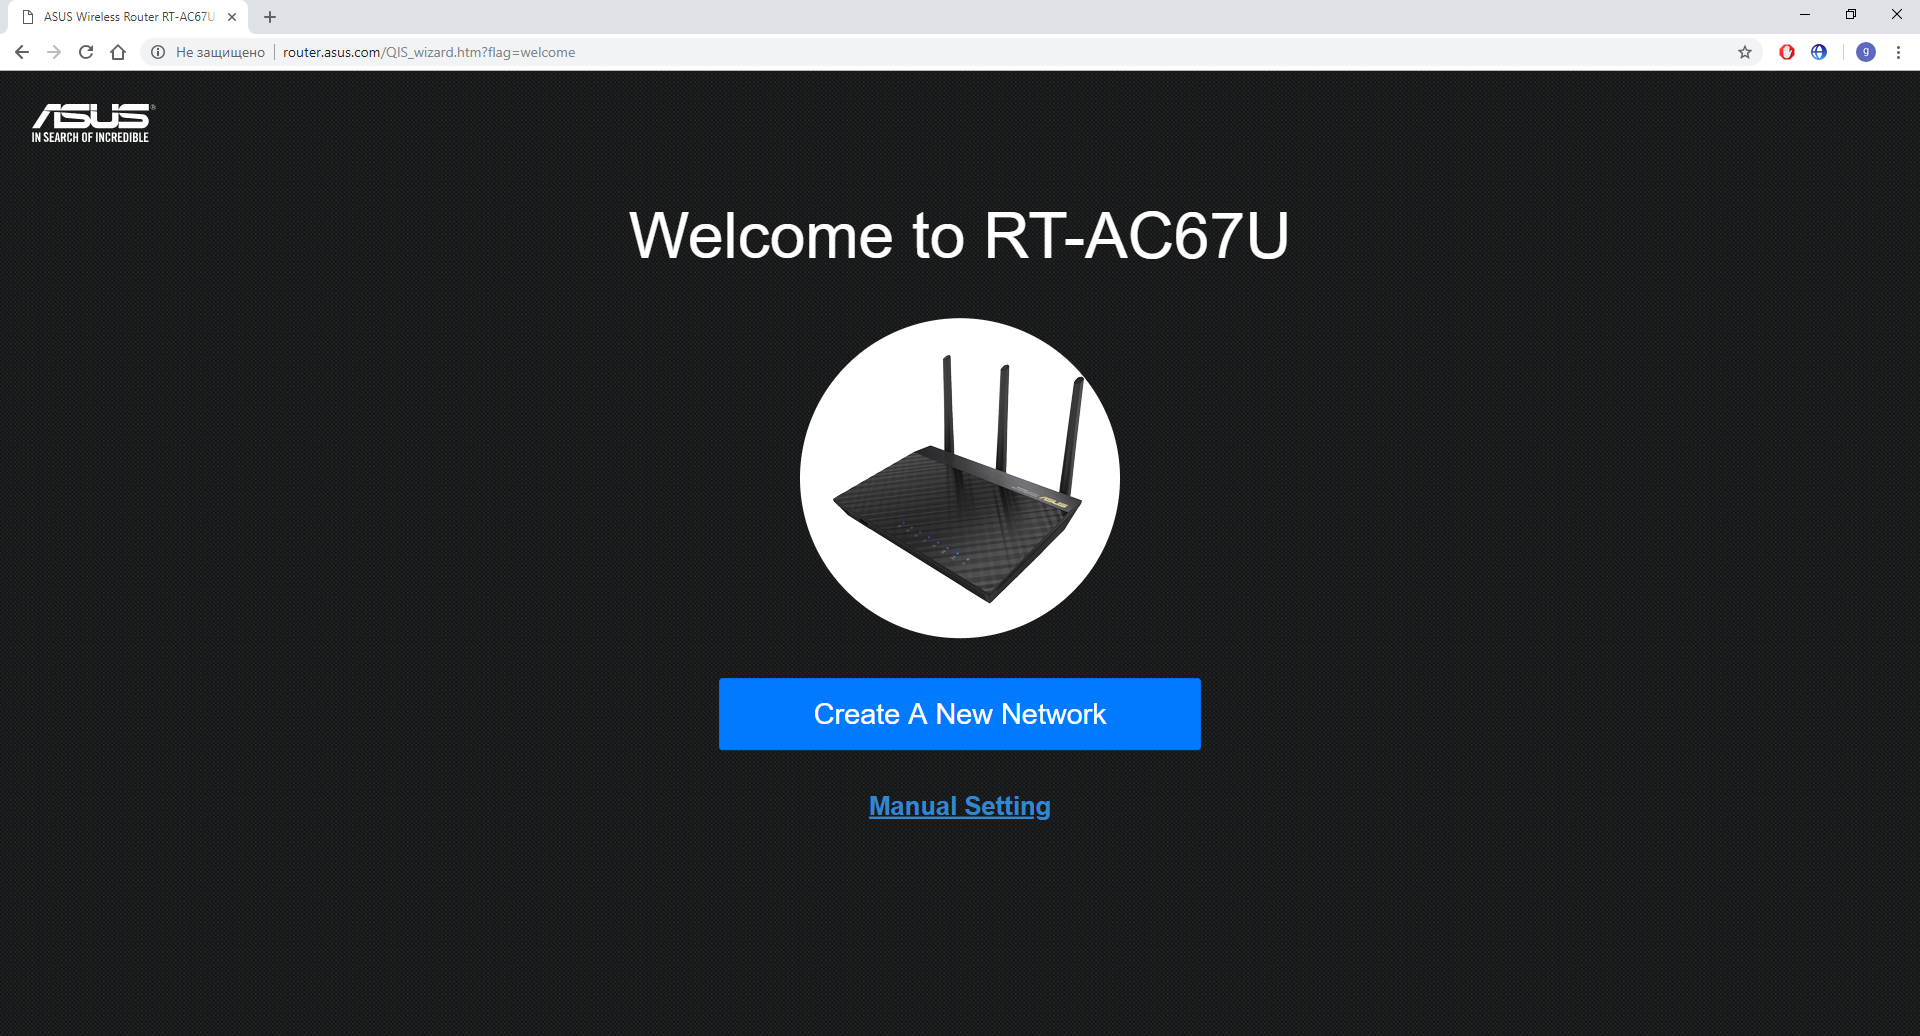The image size is (1920, 1036).
Task: Select the ASUS Wireless Router RT-AC67U tab
Action: (129, 17)
